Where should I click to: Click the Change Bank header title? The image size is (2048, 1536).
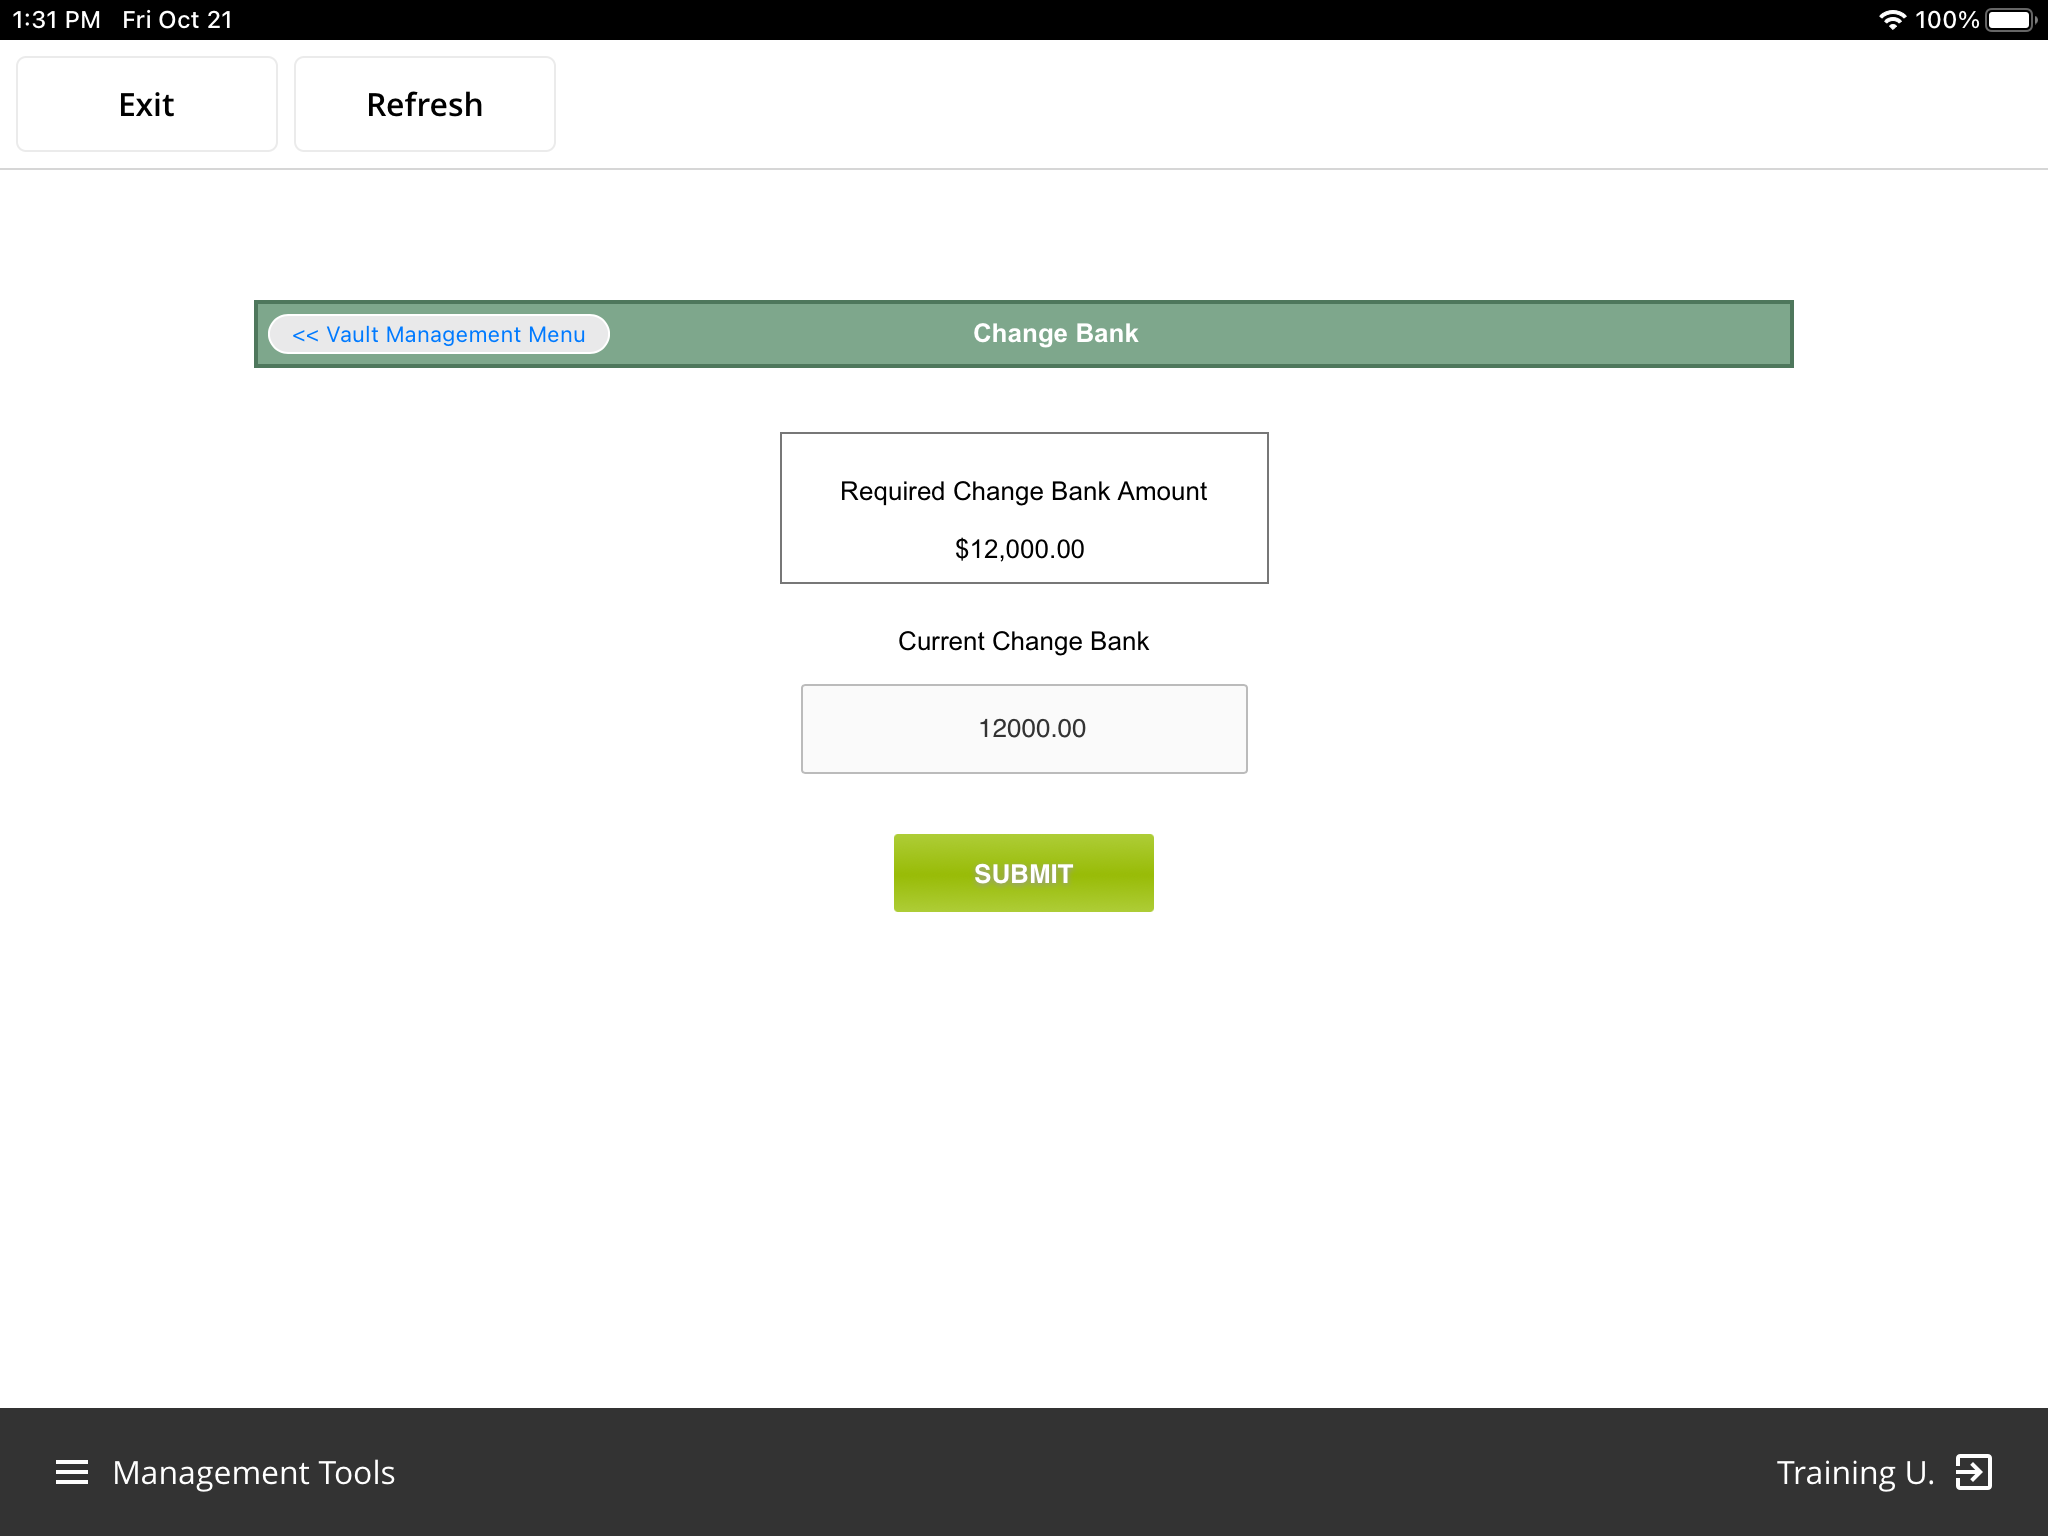point(1054,333)
